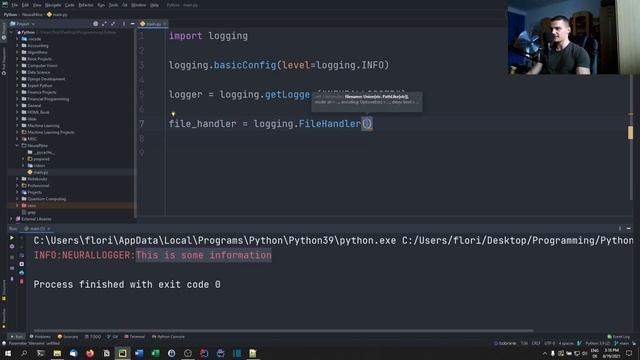Viewport: 640px width, 360px height.
Task: Click main.py in the breadcrumb bar
Action: click(x=57, y=14)
